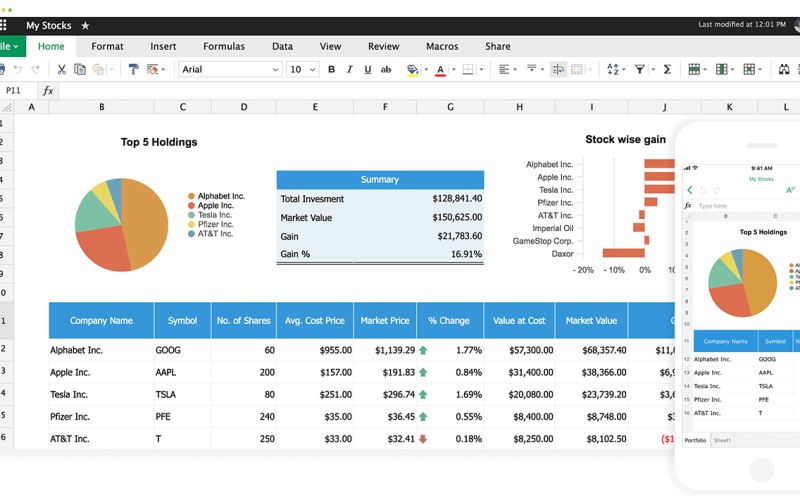Expand the paste options arrow
The image size is (800, 500).
pyautogui.click(x=111, y=69)
